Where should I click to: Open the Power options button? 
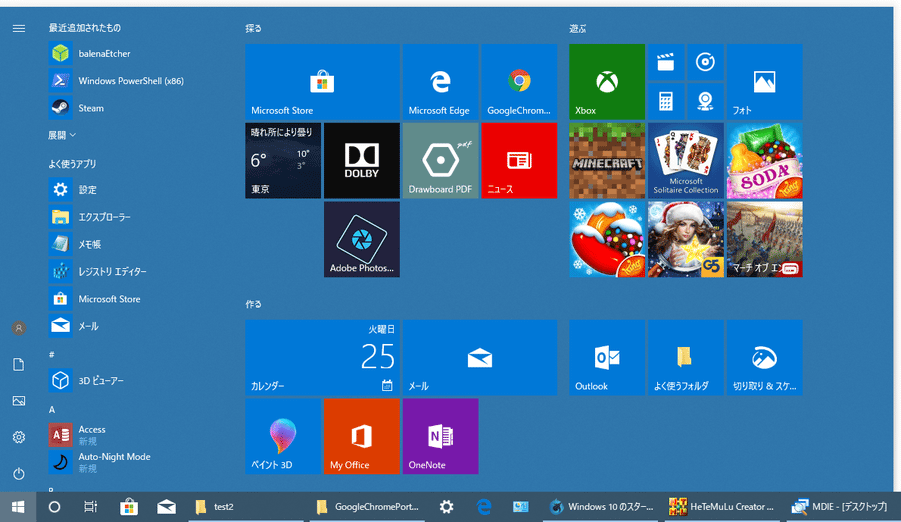coord(18,474)
